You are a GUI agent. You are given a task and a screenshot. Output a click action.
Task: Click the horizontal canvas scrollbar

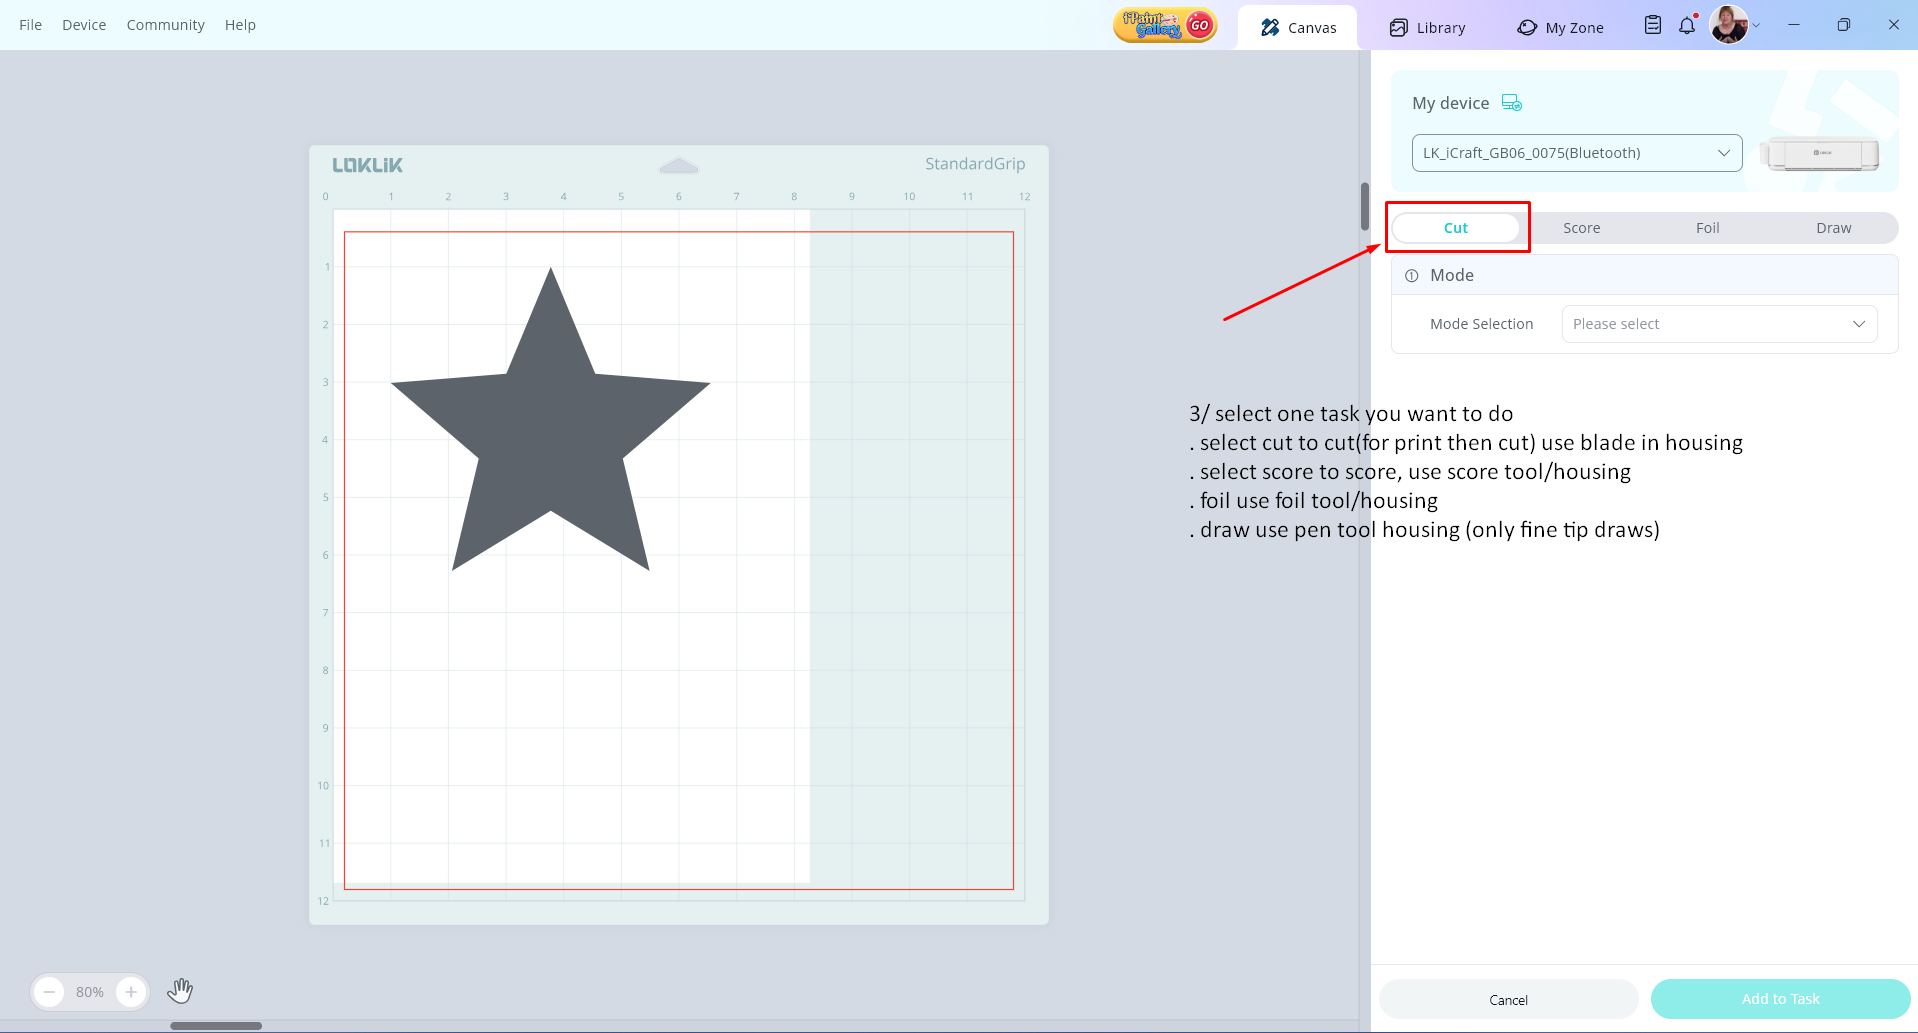(216, 1026)
